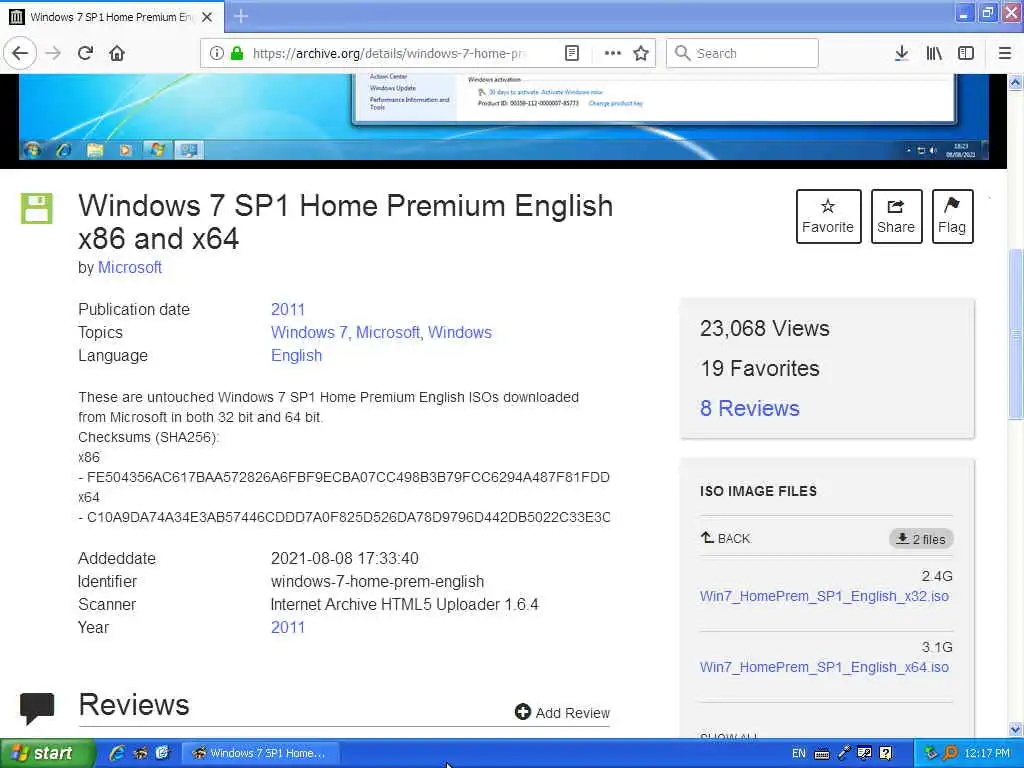Viewport: 1024px width, 768px height.
Task: Click the 12:17 PM system clock
Action: point(987,753)
